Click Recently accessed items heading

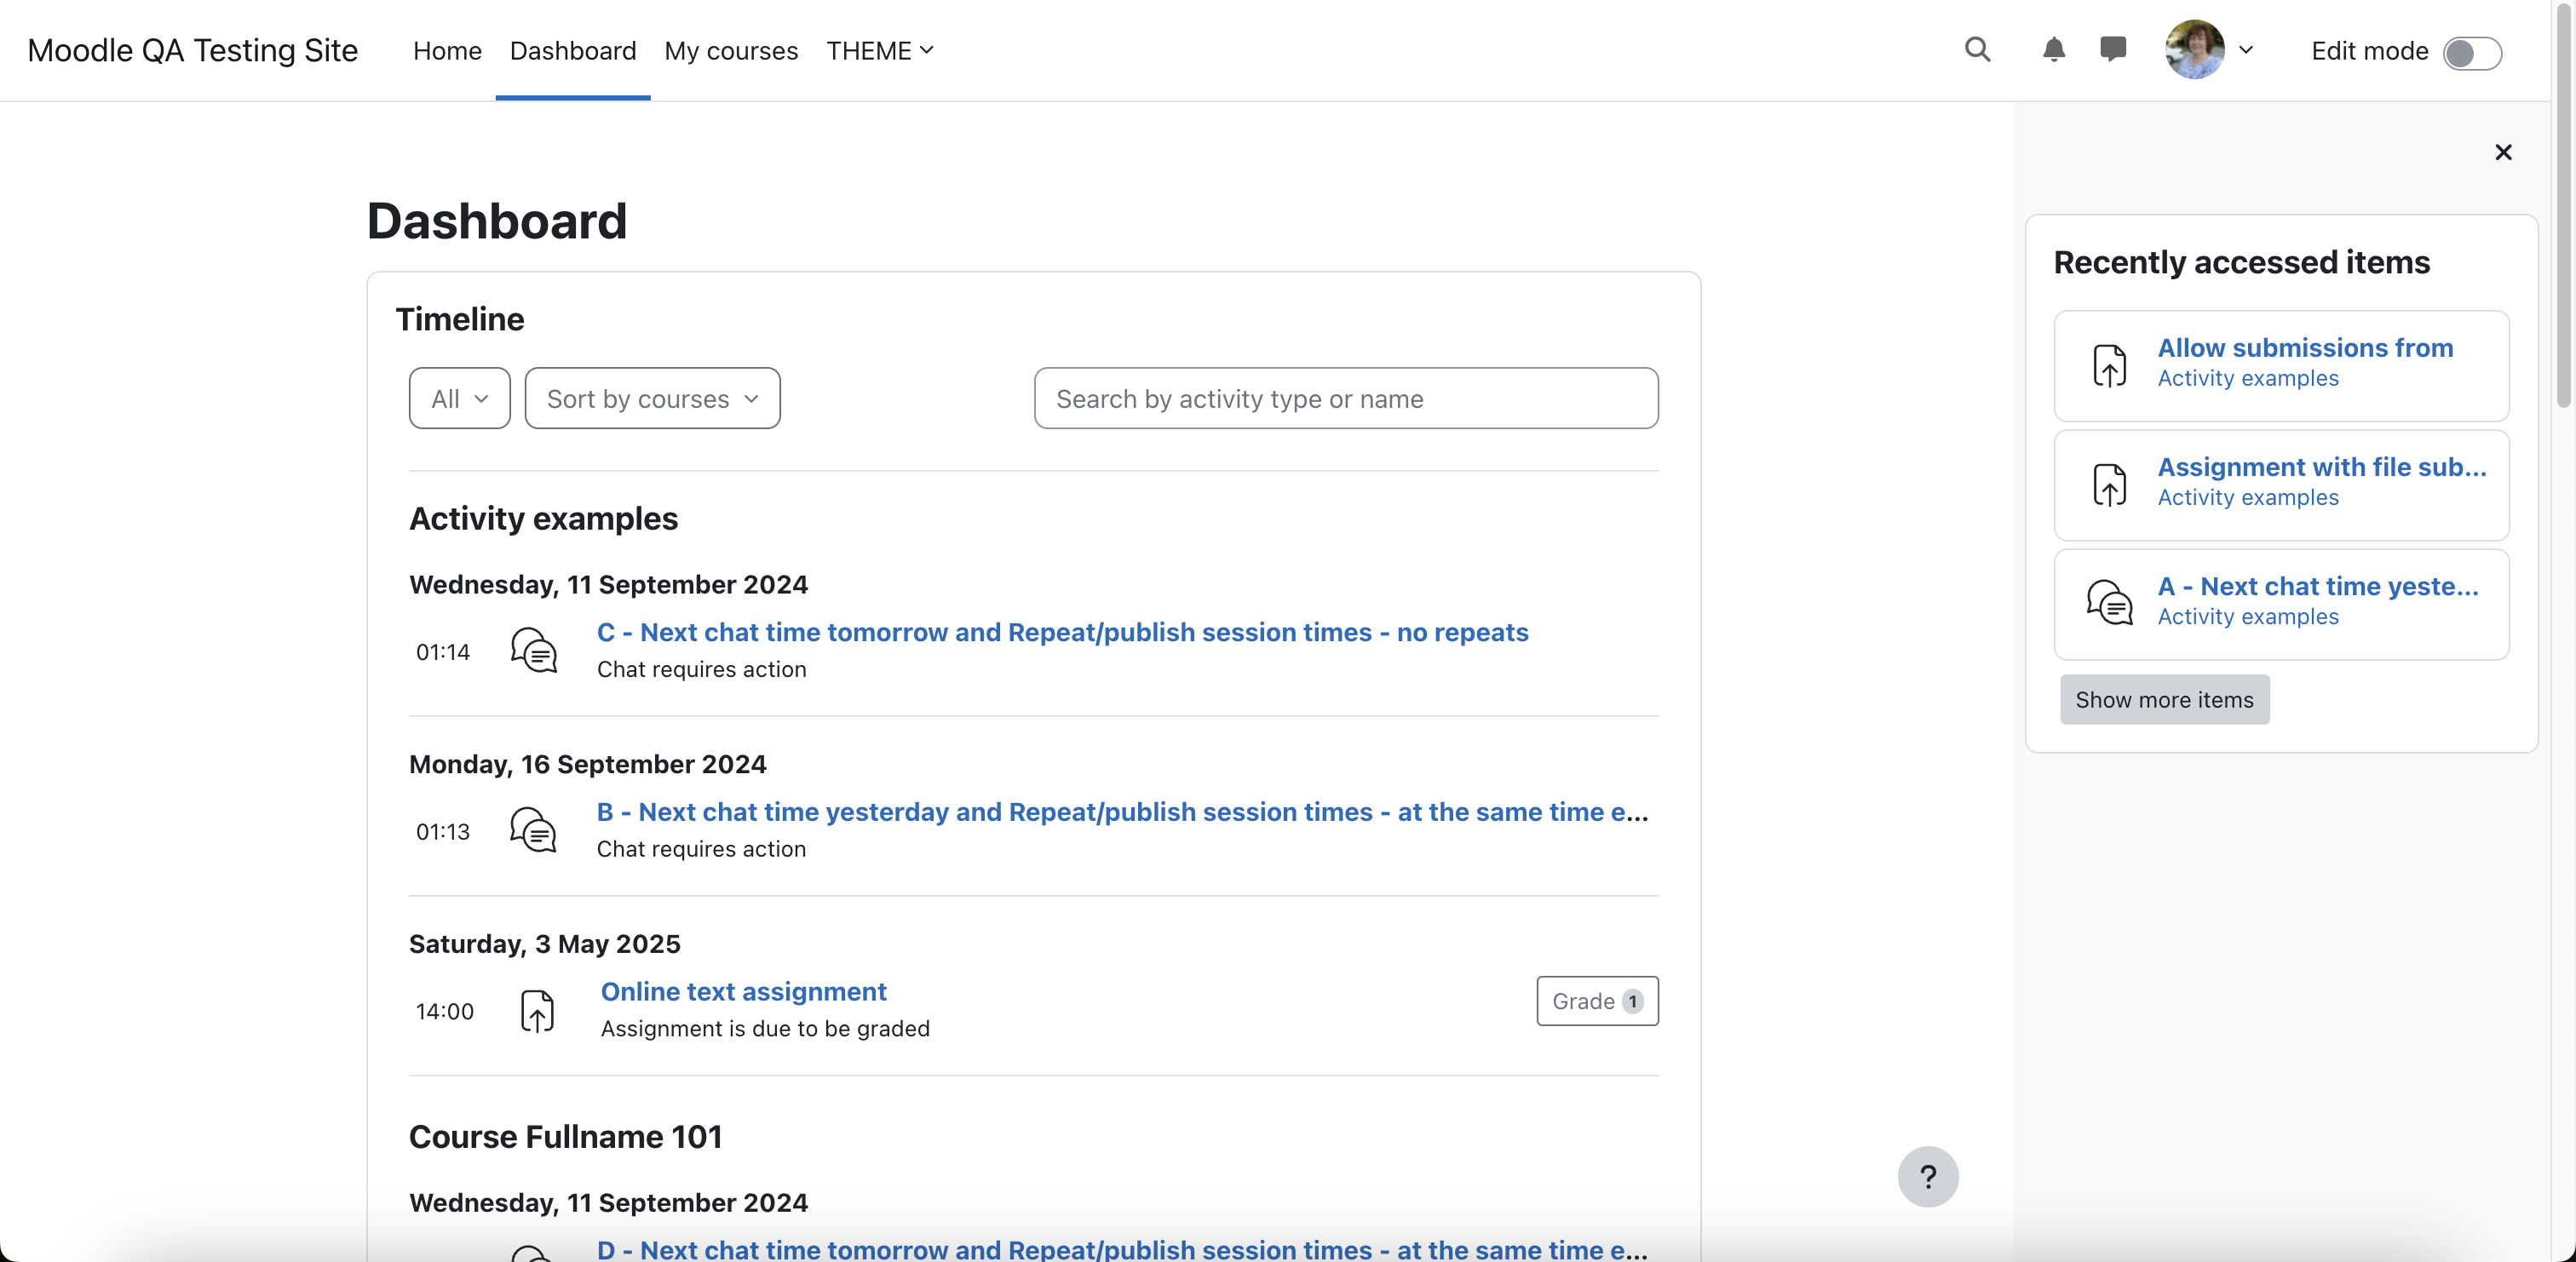(2241, 262)
